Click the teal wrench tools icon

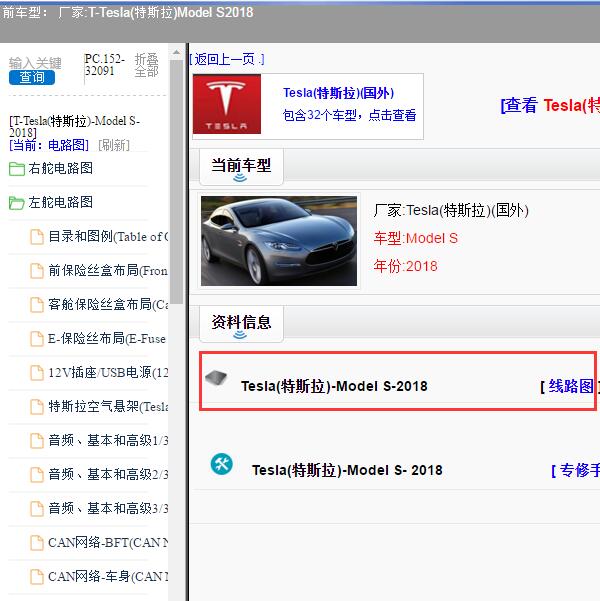(222, 464)
